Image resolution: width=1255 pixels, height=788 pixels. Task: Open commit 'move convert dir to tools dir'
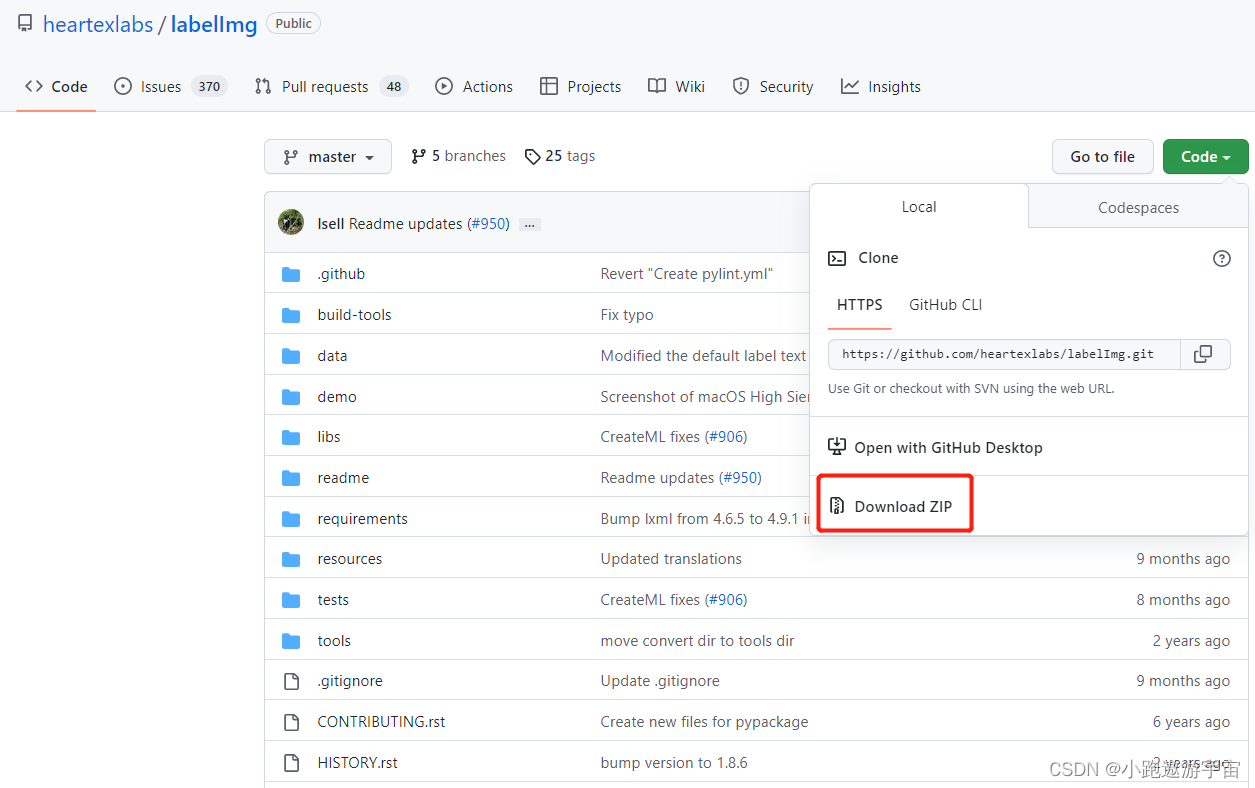pos(697,641)
